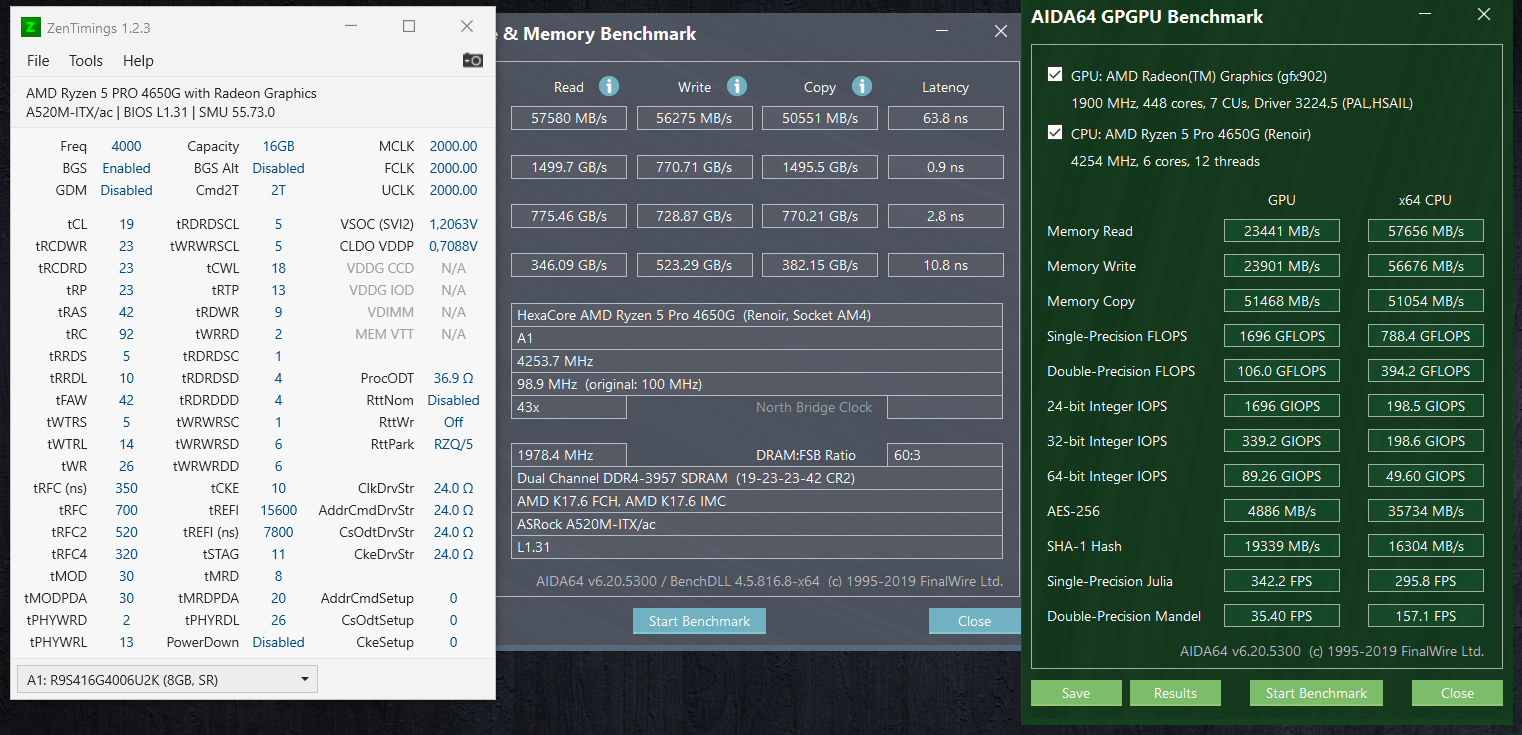The width and height of the screenshot is (1522, 735).
Task: Click the 'HexaCore AMD Ryzen 5 Pro 4650G' CPU field
Action: [x=757, y=315]
